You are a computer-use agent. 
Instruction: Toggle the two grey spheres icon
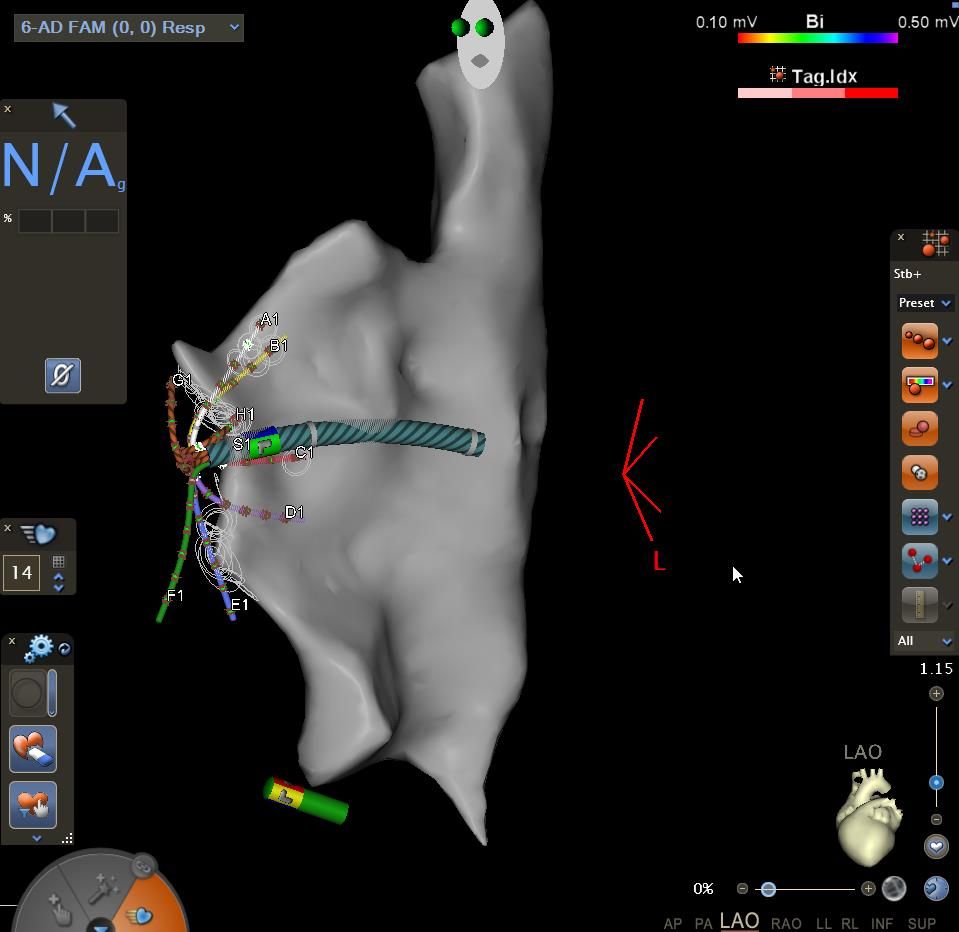[x=919, y=473]
